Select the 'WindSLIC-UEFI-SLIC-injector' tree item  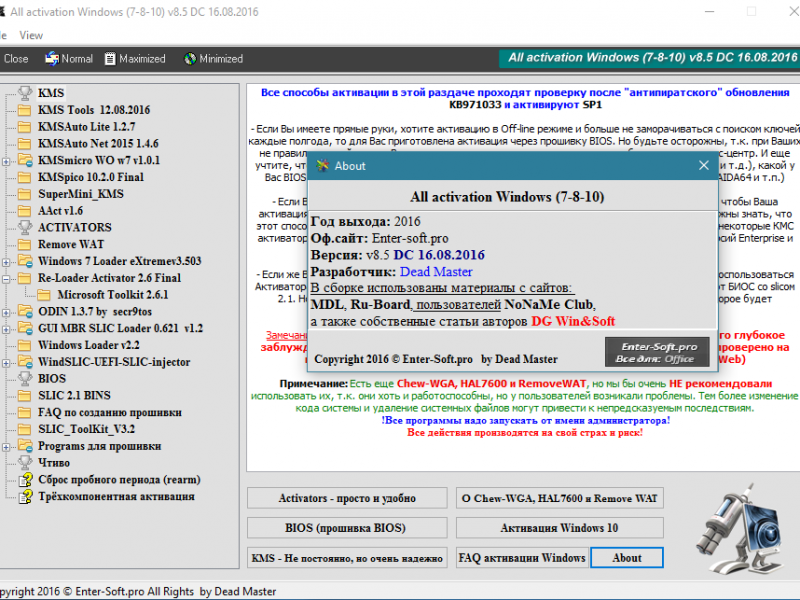114,362
